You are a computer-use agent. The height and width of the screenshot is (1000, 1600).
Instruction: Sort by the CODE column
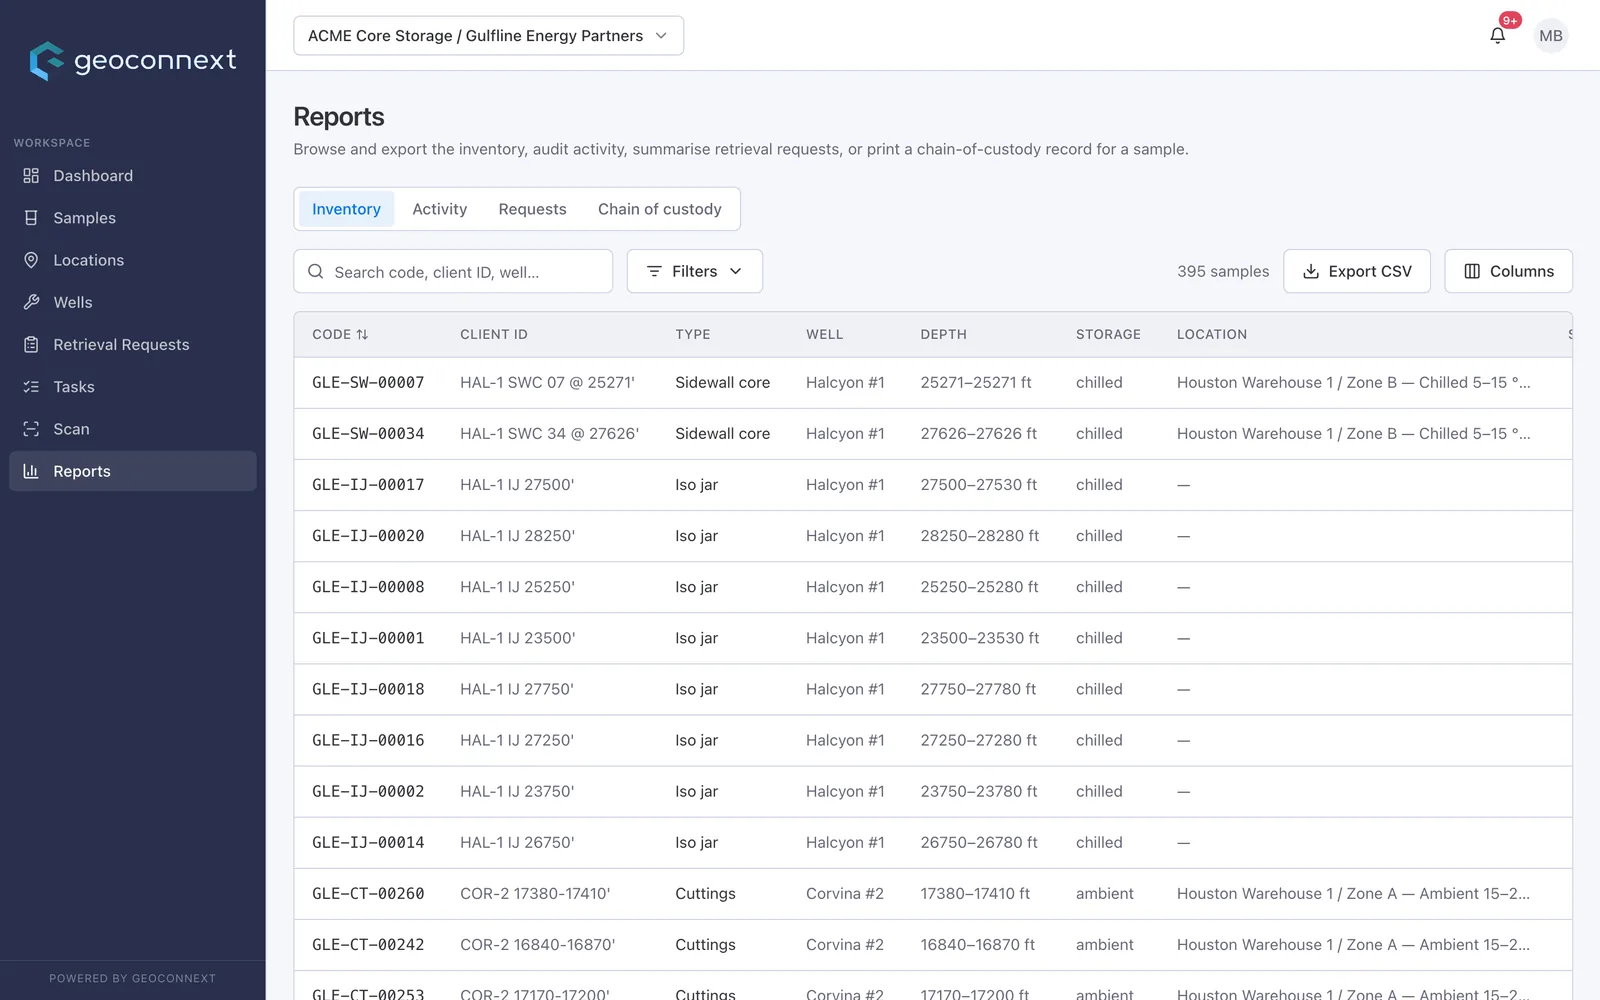(340, 334)
